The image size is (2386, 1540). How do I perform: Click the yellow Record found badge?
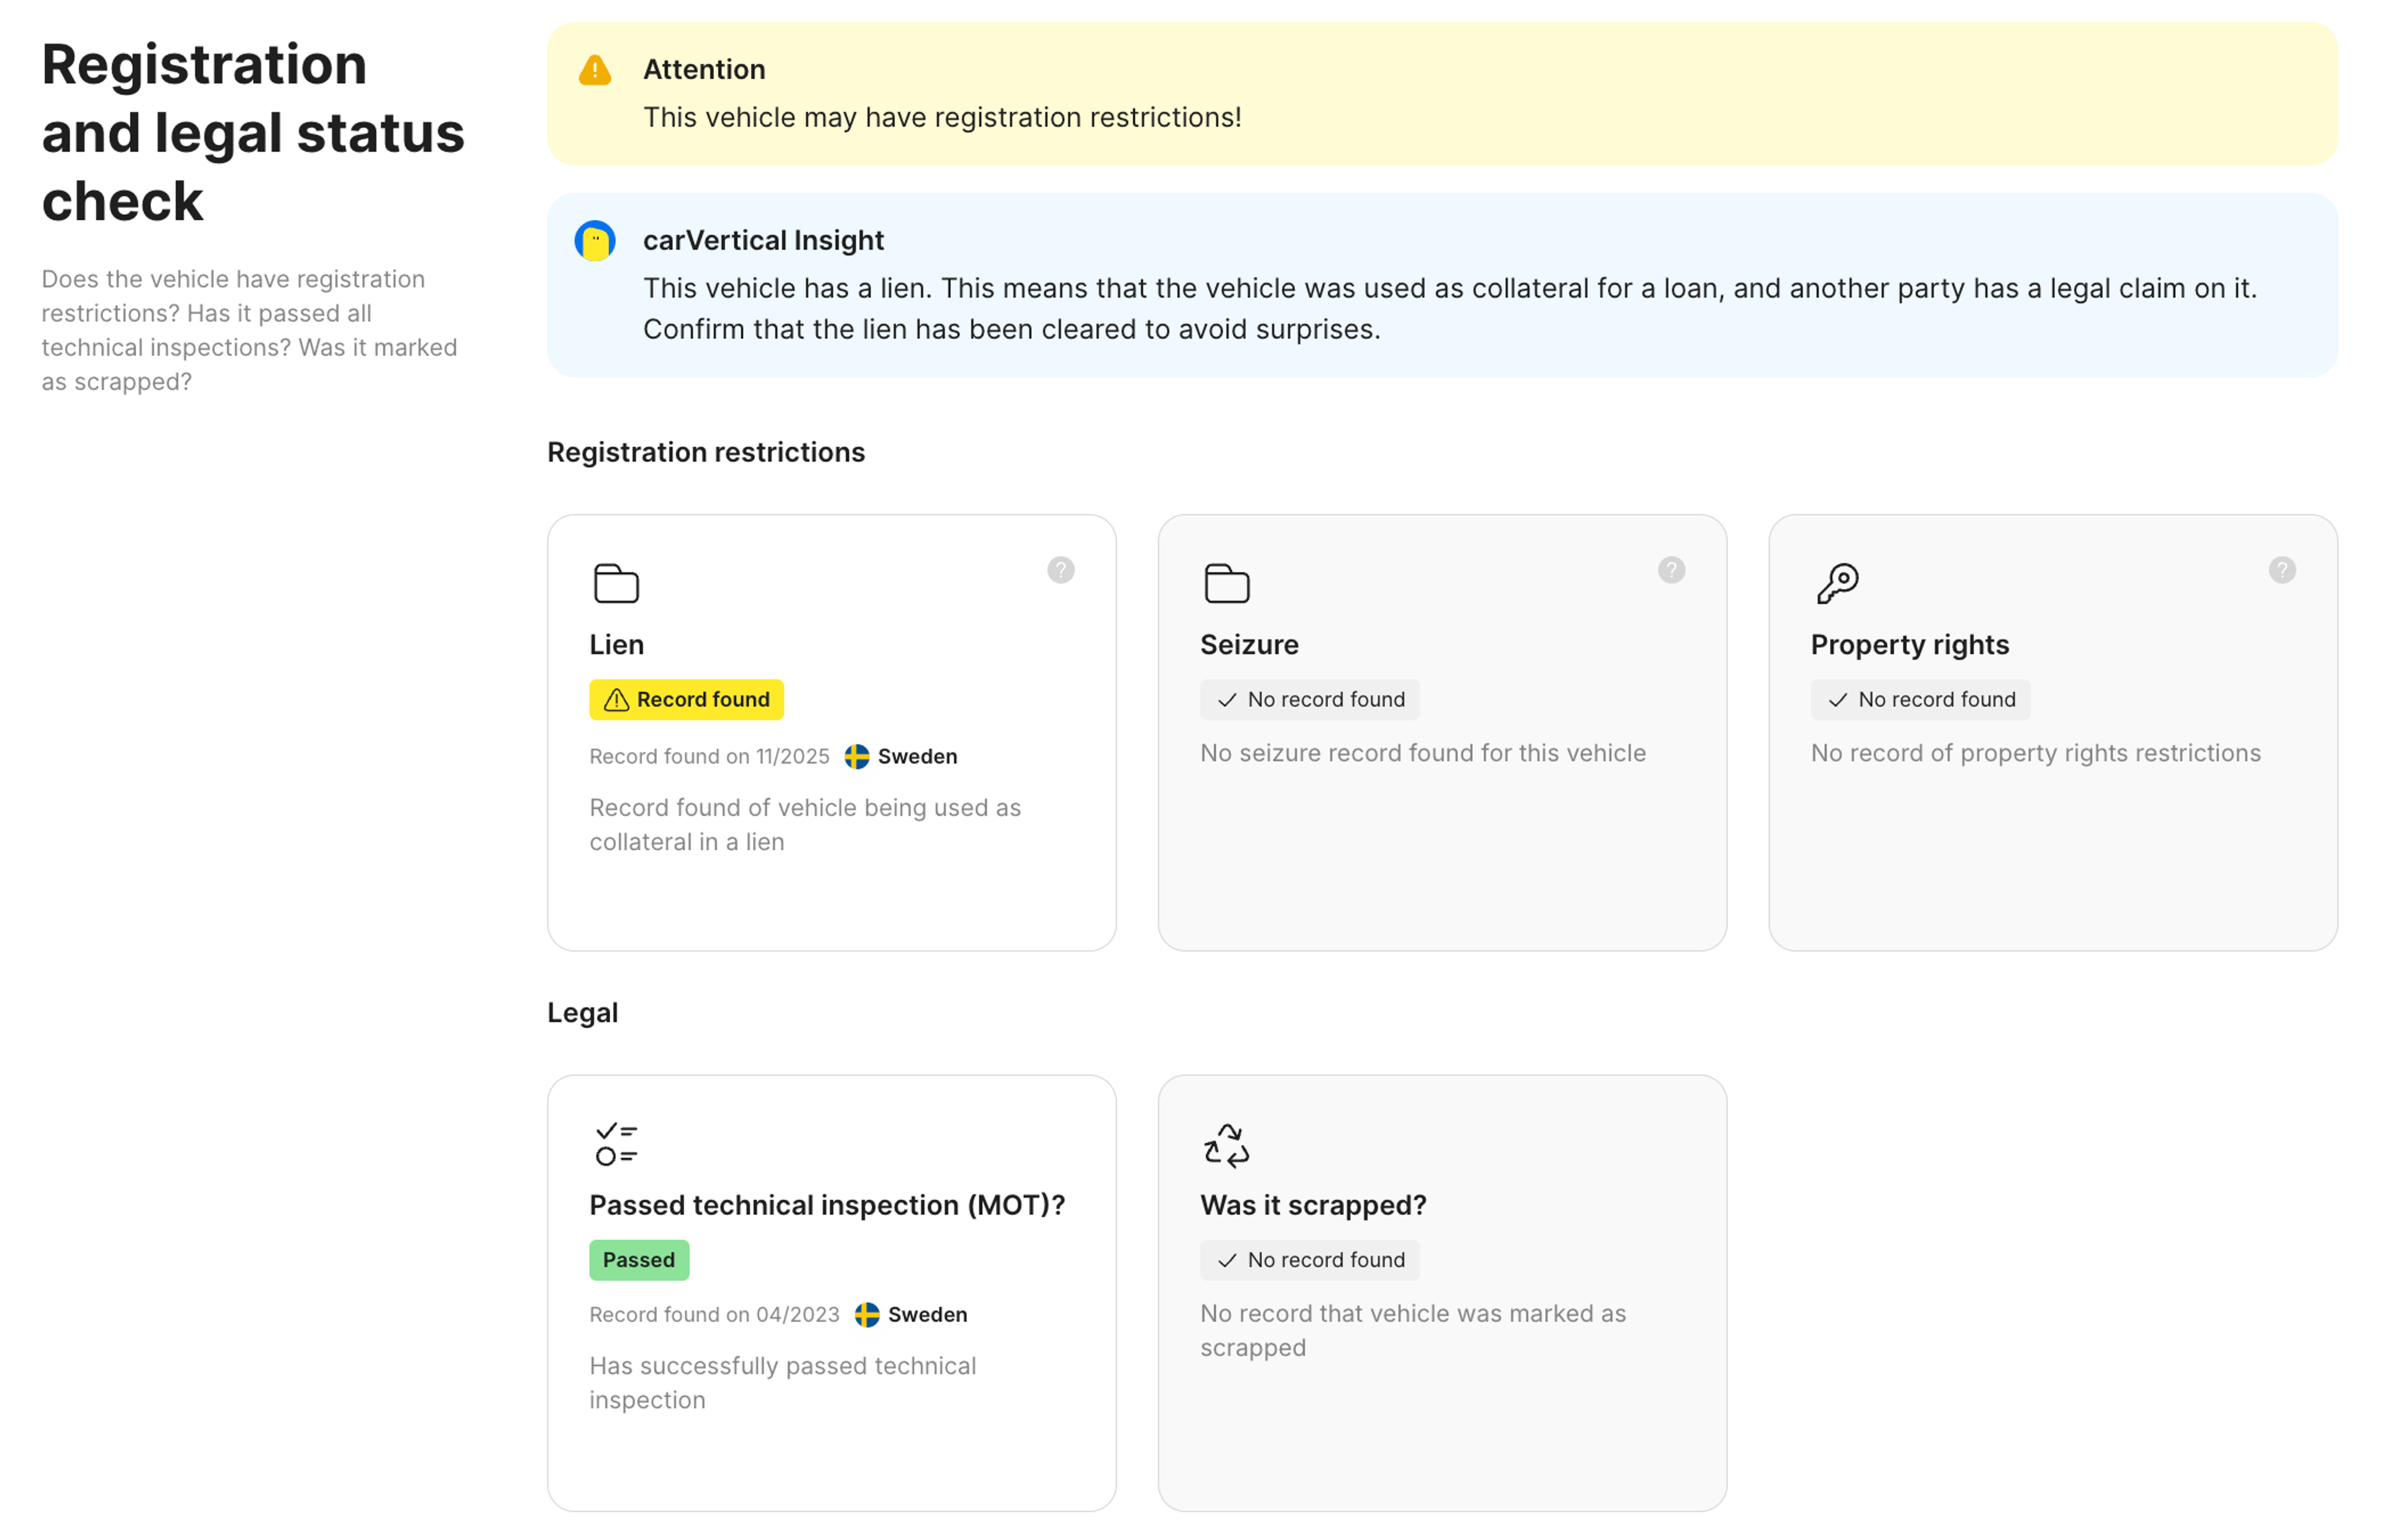click(686, 699)
